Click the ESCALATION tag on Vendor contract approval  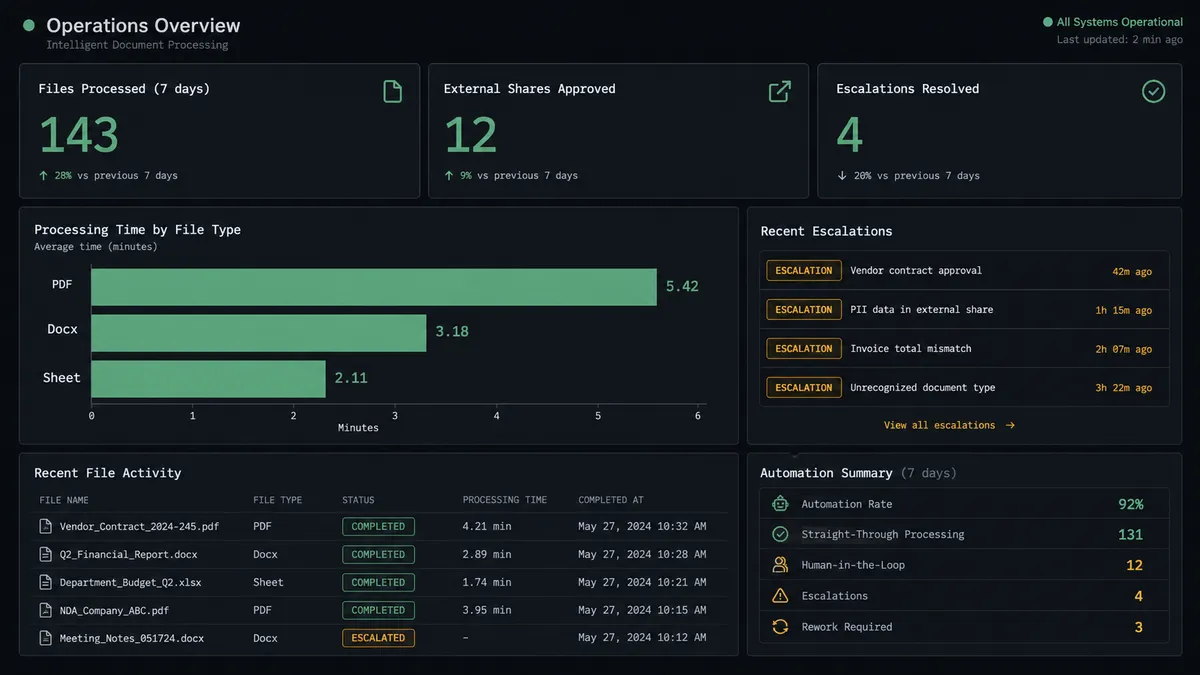[x=804, y=270]
